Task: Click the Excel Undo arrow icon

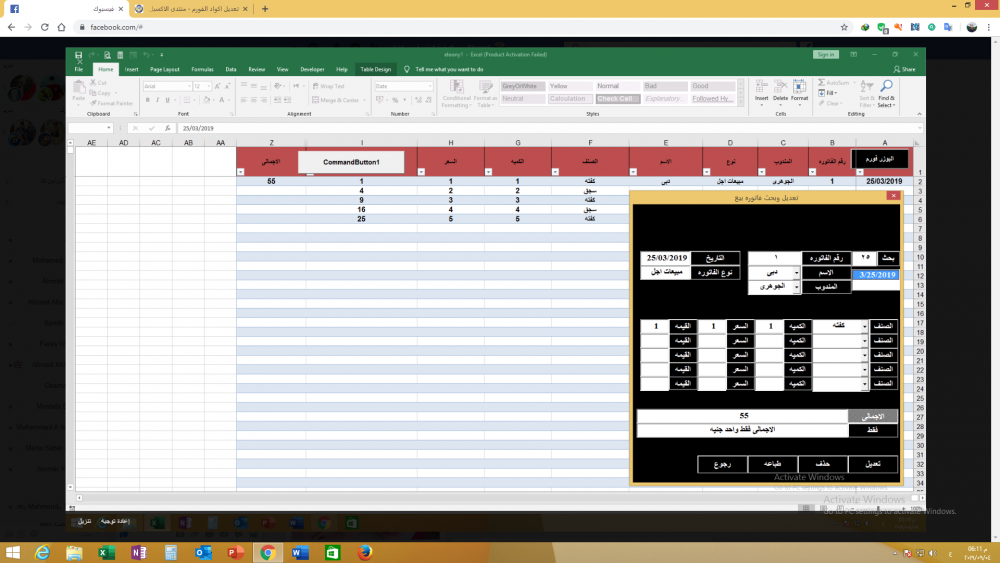Action: point(146,55)
